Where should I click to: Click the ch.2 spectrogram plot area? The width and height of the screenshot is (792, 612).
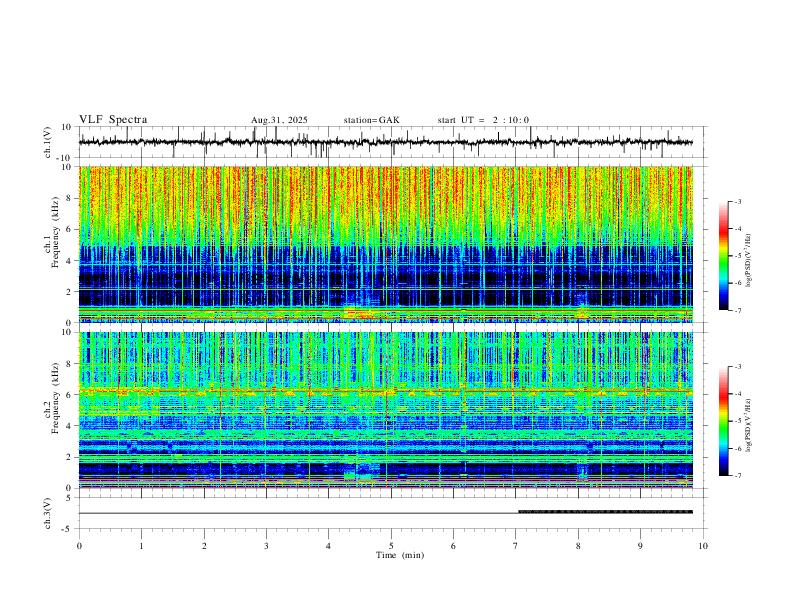pyautogui.click(x=386, y=410)
